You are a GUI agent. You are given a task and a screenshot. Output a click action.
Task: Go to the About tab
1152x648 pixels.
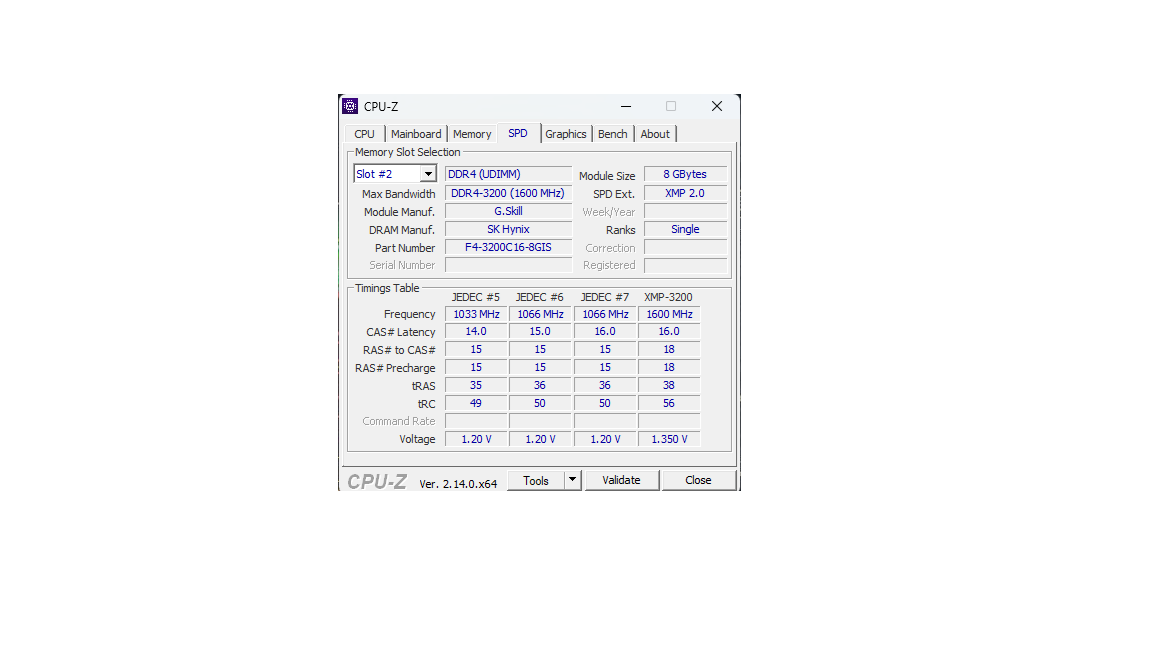655,134
